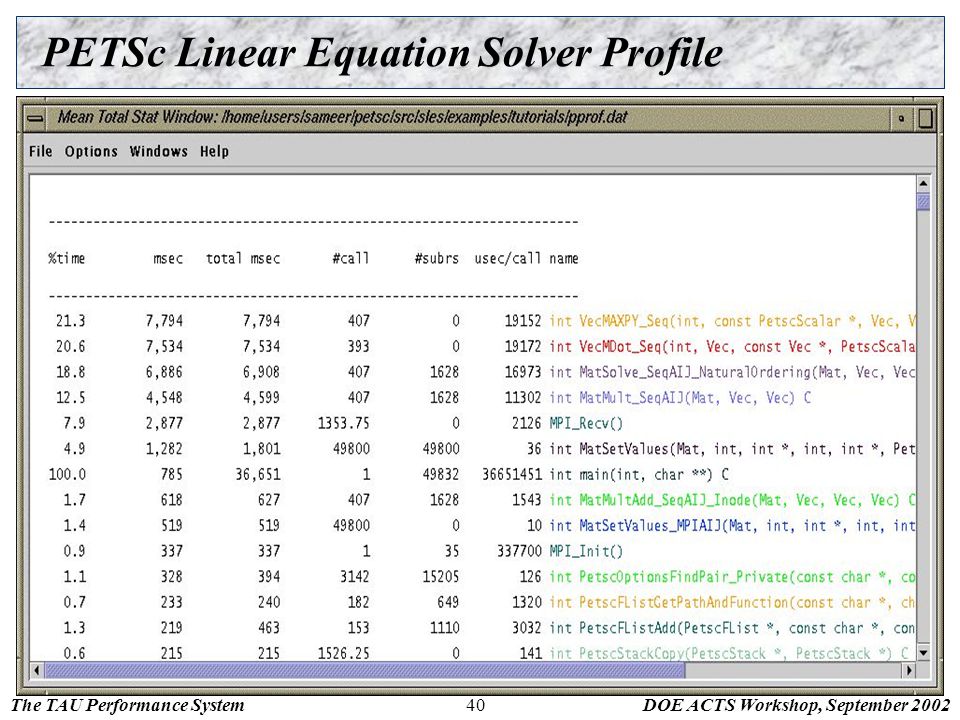Screen dimensions: 960x720
Task: Select the MatMult_SeqAIJ function entry
Action: tap(680, 398)
